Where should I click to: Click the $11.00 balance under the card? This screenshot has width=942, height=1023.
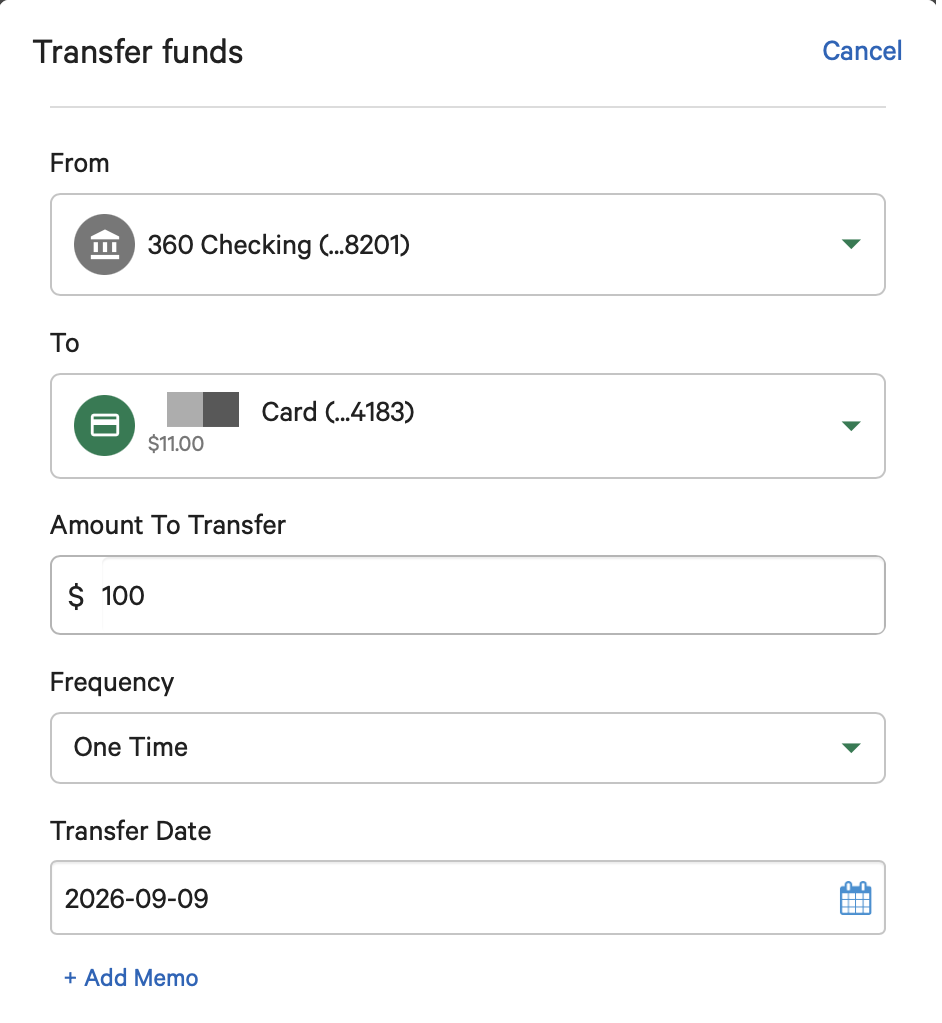point(175,444)
